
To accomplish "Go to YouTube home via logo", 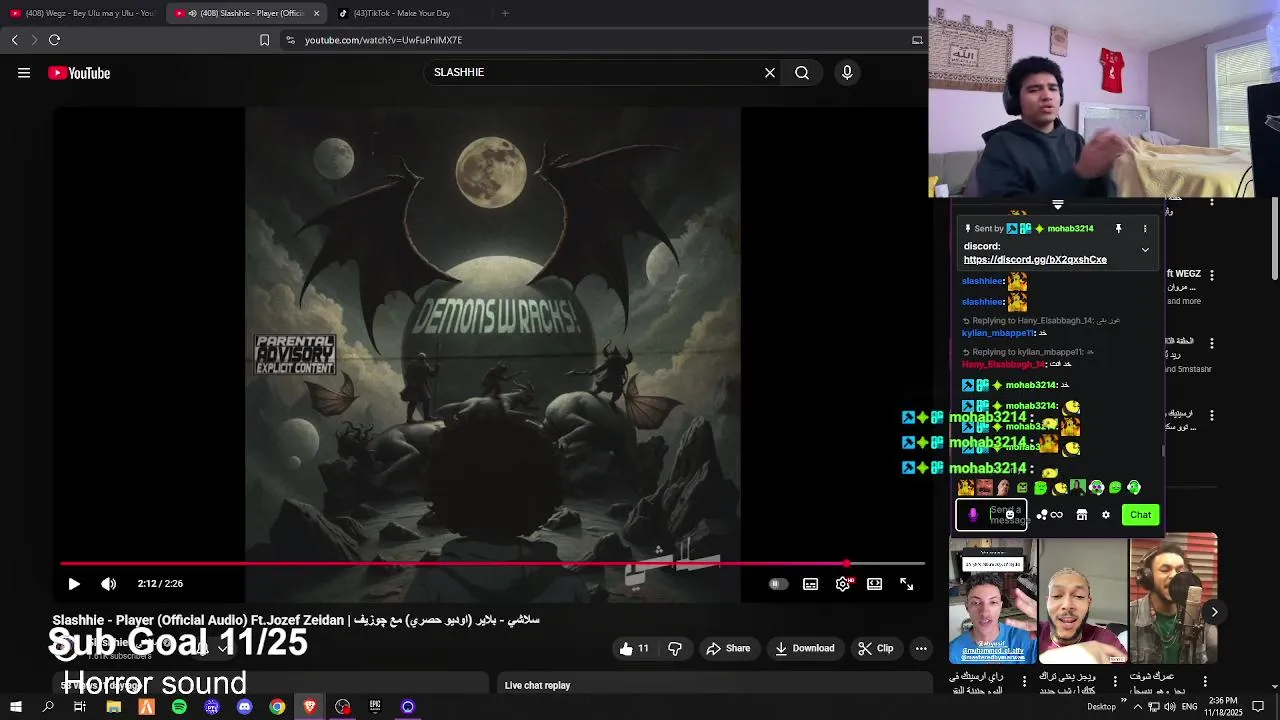I will coord(79,73).
